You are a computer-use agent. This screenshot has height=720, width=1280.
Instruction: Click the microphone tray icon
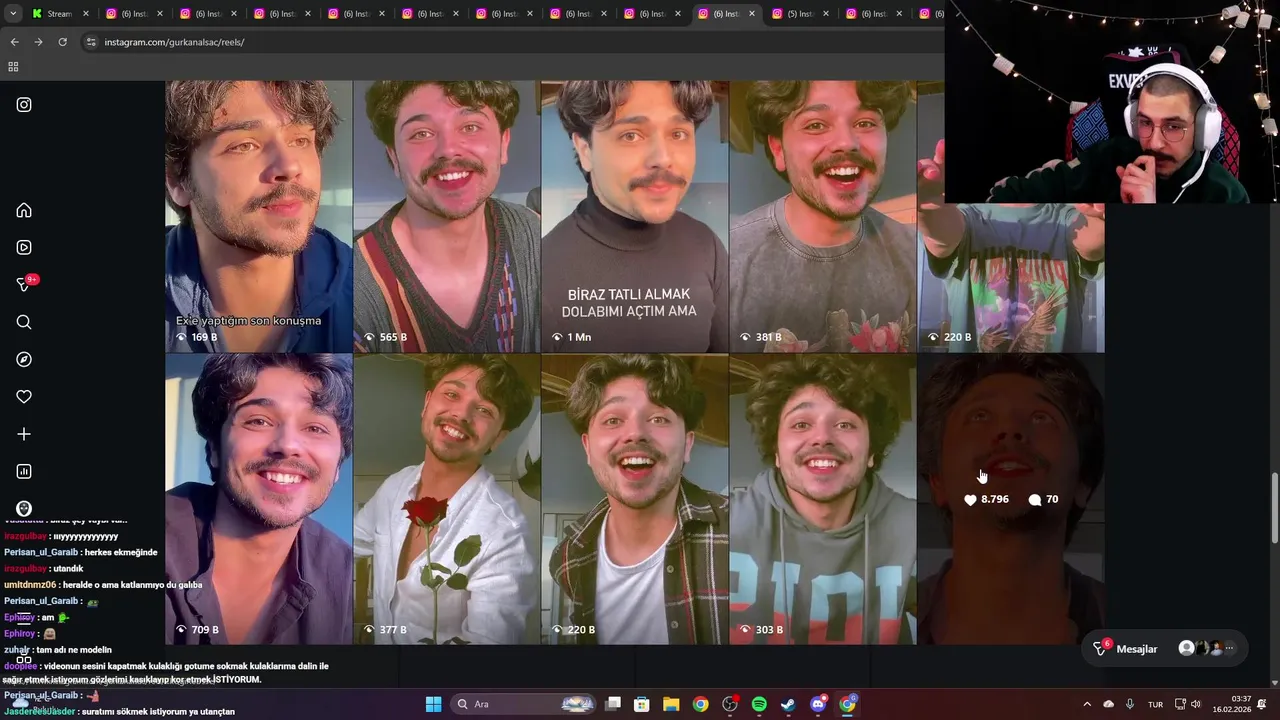1130,704
